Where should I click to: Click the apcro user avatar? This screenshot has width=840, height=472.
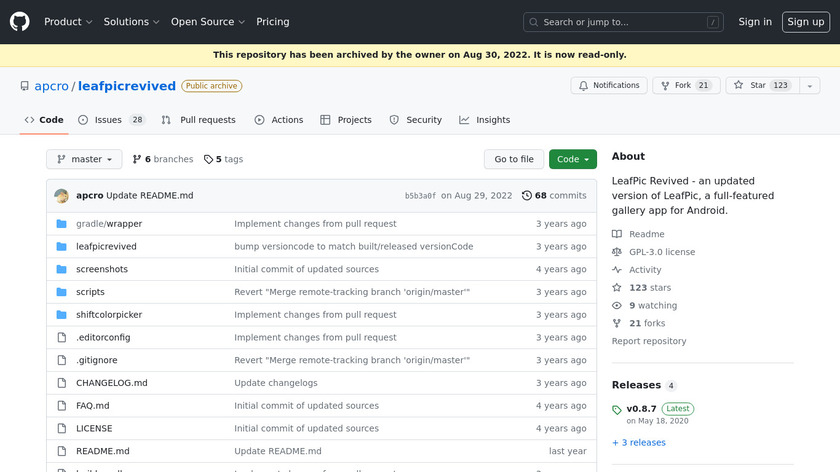(62, 196)
